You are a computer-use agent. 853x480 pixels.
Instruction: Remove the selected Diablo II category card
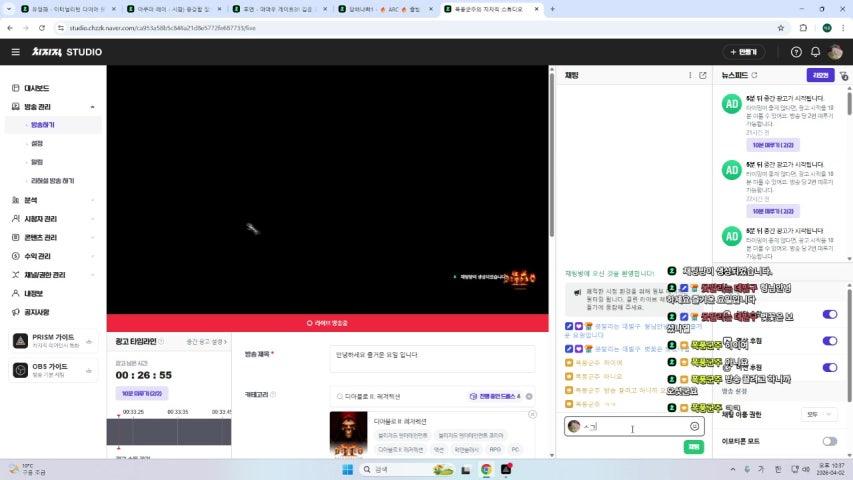[532, 415]
